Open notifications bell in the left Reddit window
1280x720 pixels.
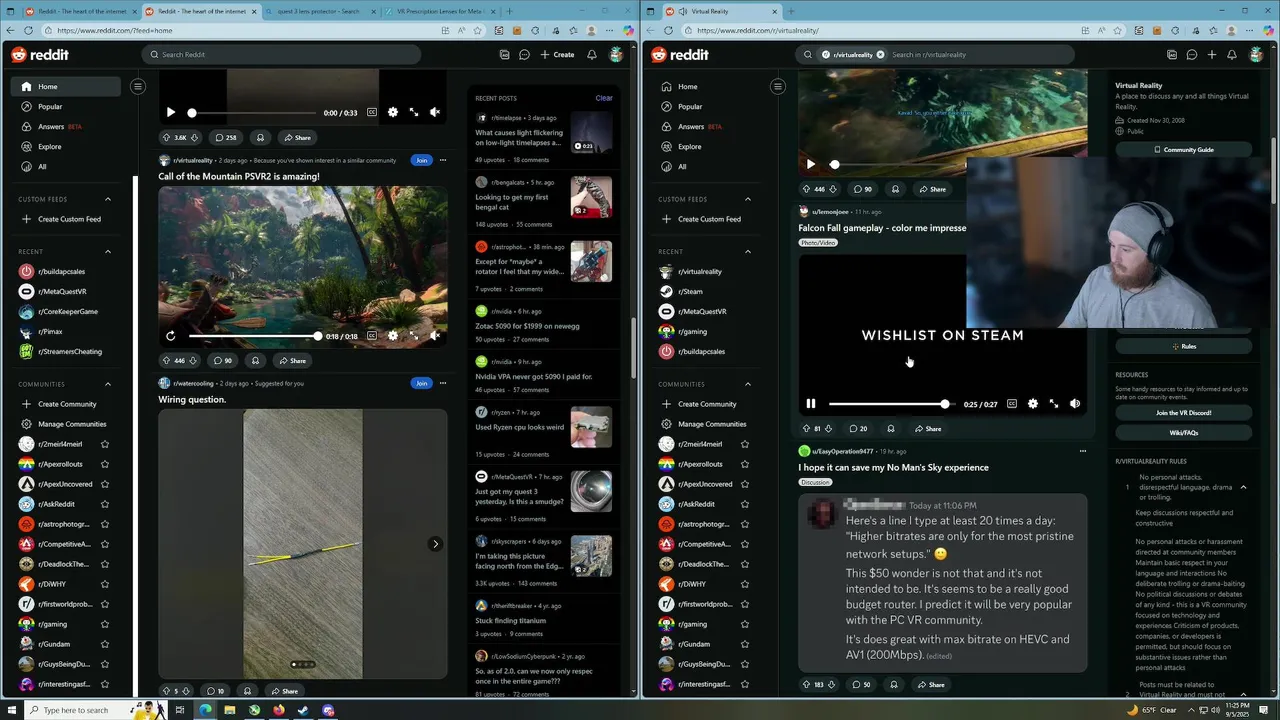(592, 55)
